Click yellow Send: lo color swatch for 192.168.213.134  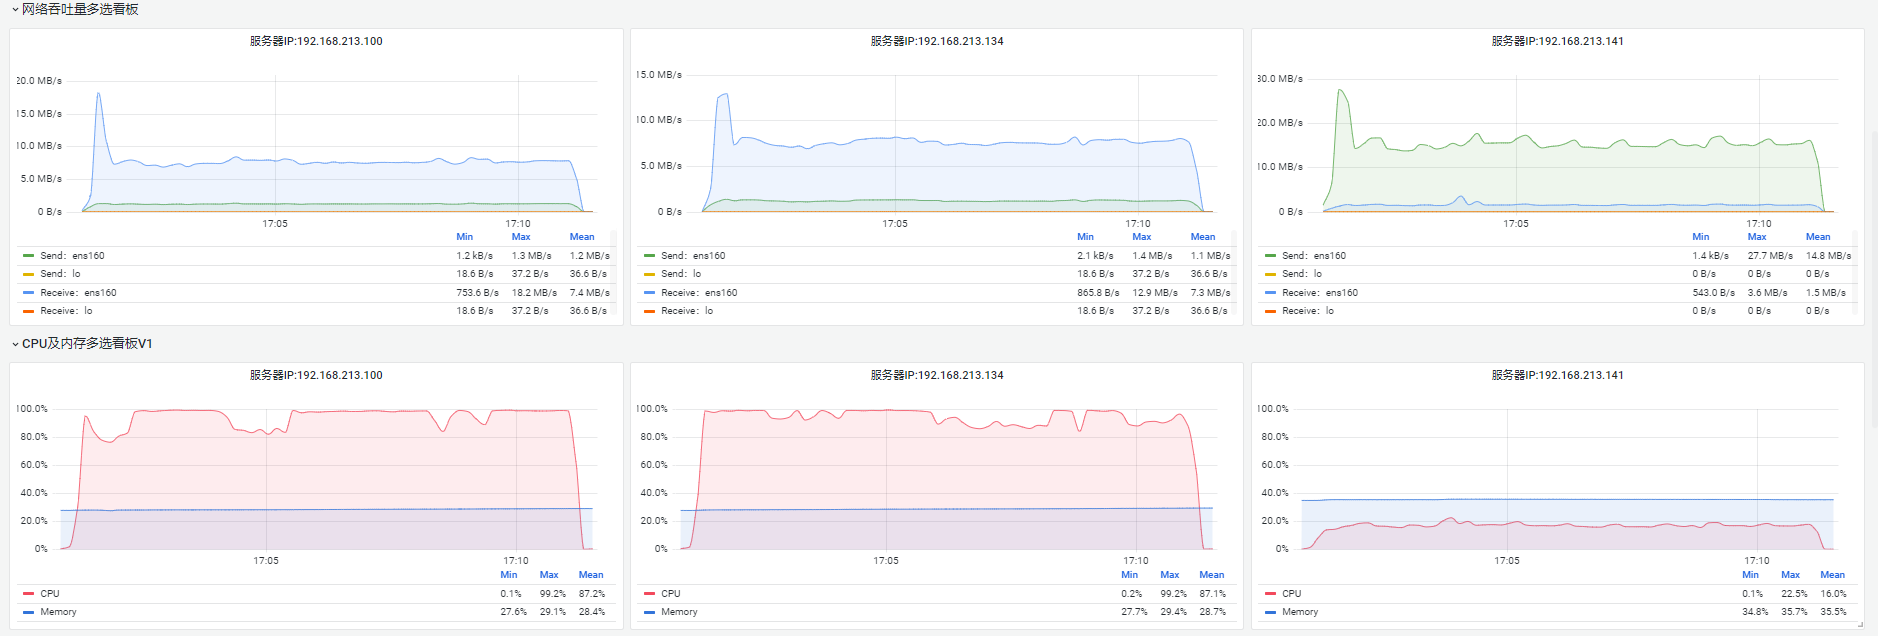point(649,274)
